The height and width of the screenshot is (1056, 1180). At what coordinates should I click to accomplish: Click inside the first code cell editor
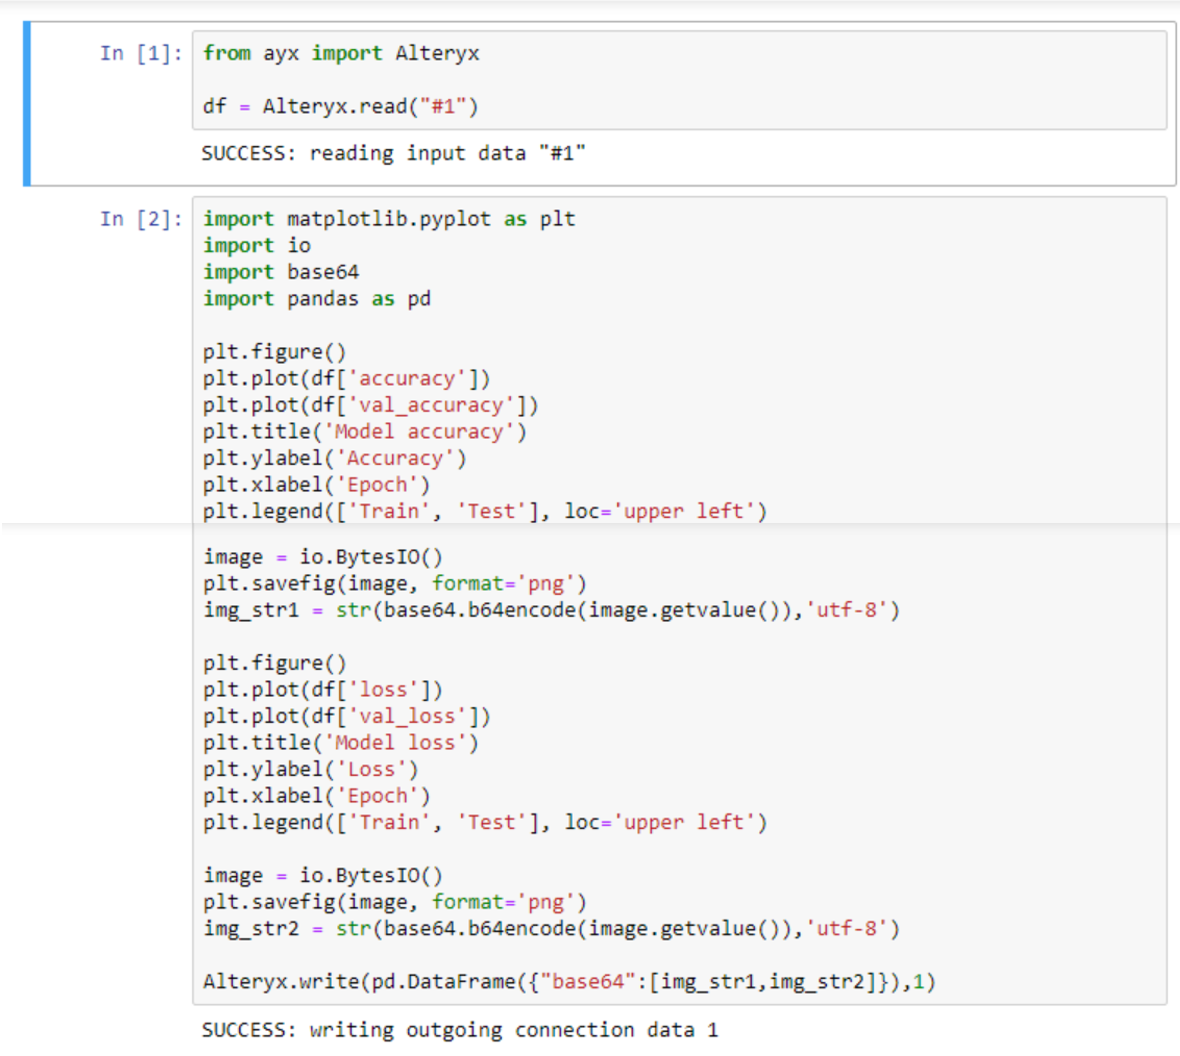[x=680, y=80]
